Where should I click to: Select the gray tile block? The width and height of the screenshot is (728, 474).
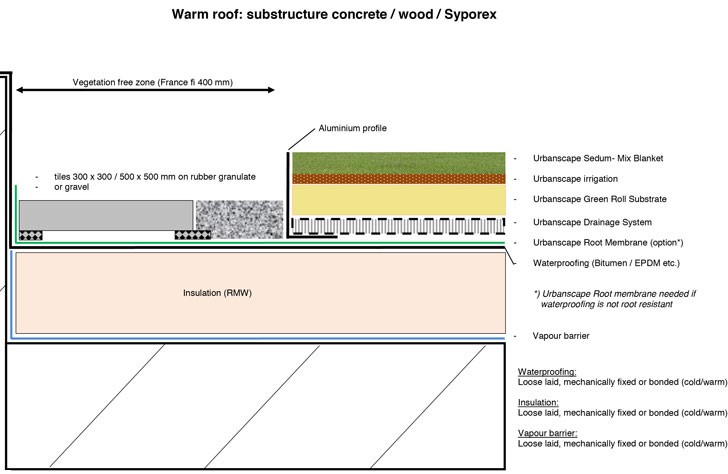click(105, 214)
